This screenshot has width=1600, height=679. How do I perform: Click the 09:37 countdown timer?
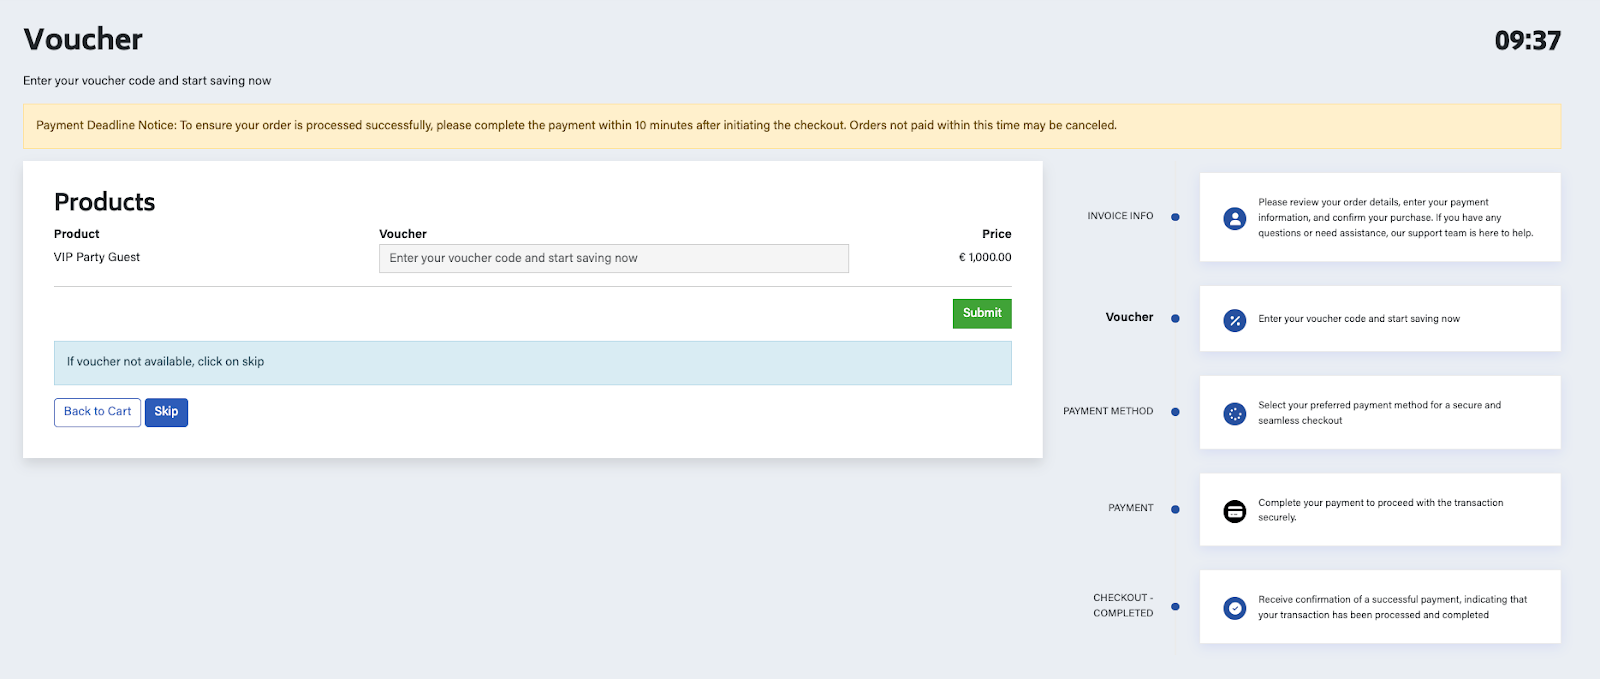click(x=1527, y=41)
